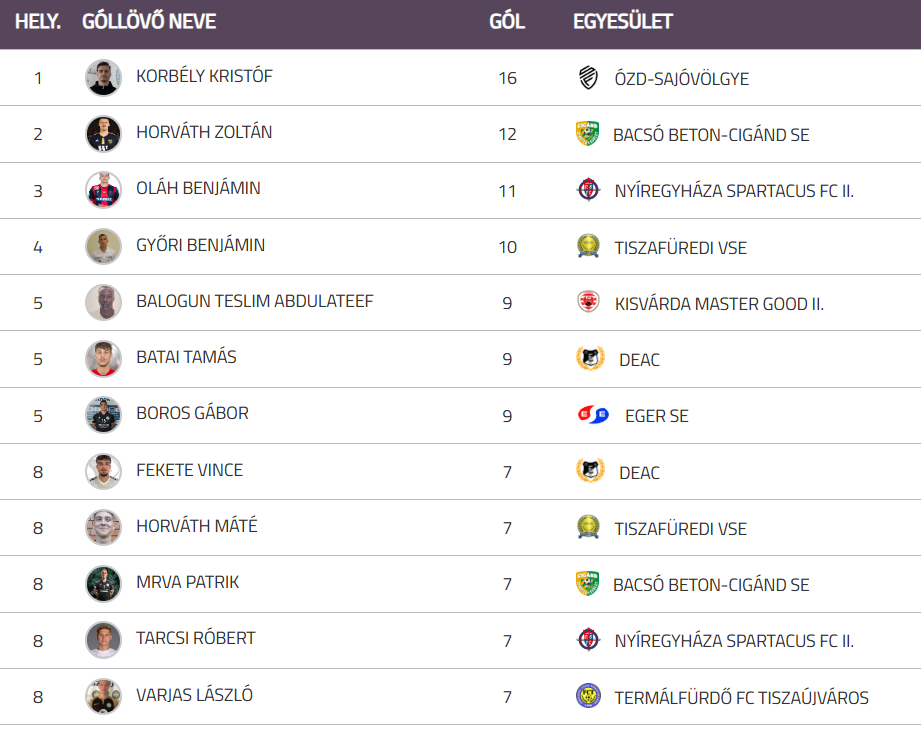Open Tiszafüredi VSE link in Horváth Máté row

click(680, 529)
